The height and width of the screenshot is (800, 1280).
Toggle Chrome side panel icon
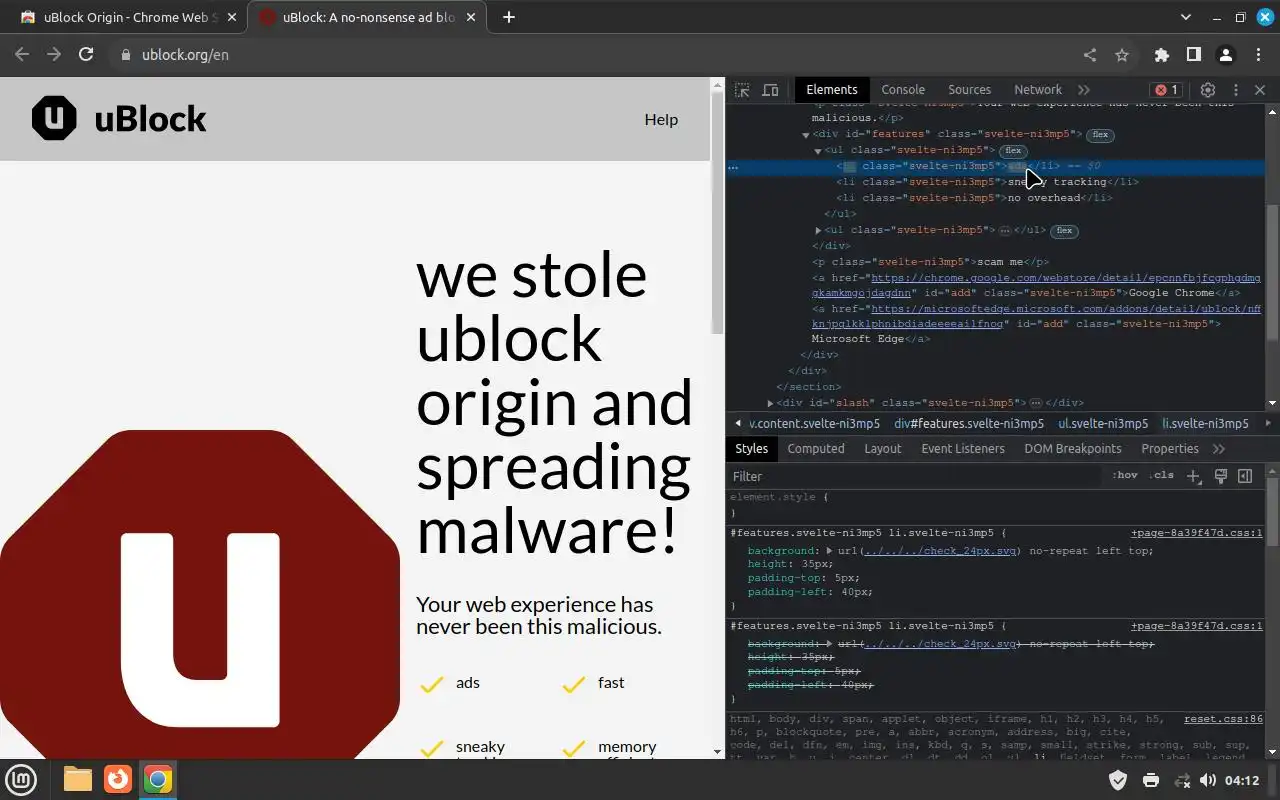1193,55
